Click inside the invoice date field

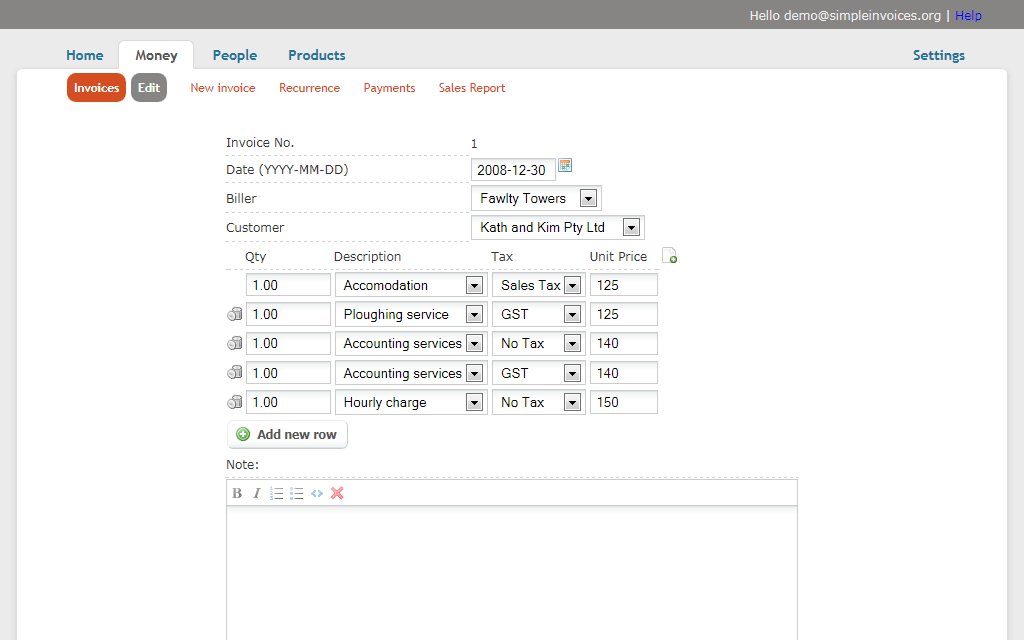tap(510, 169)
